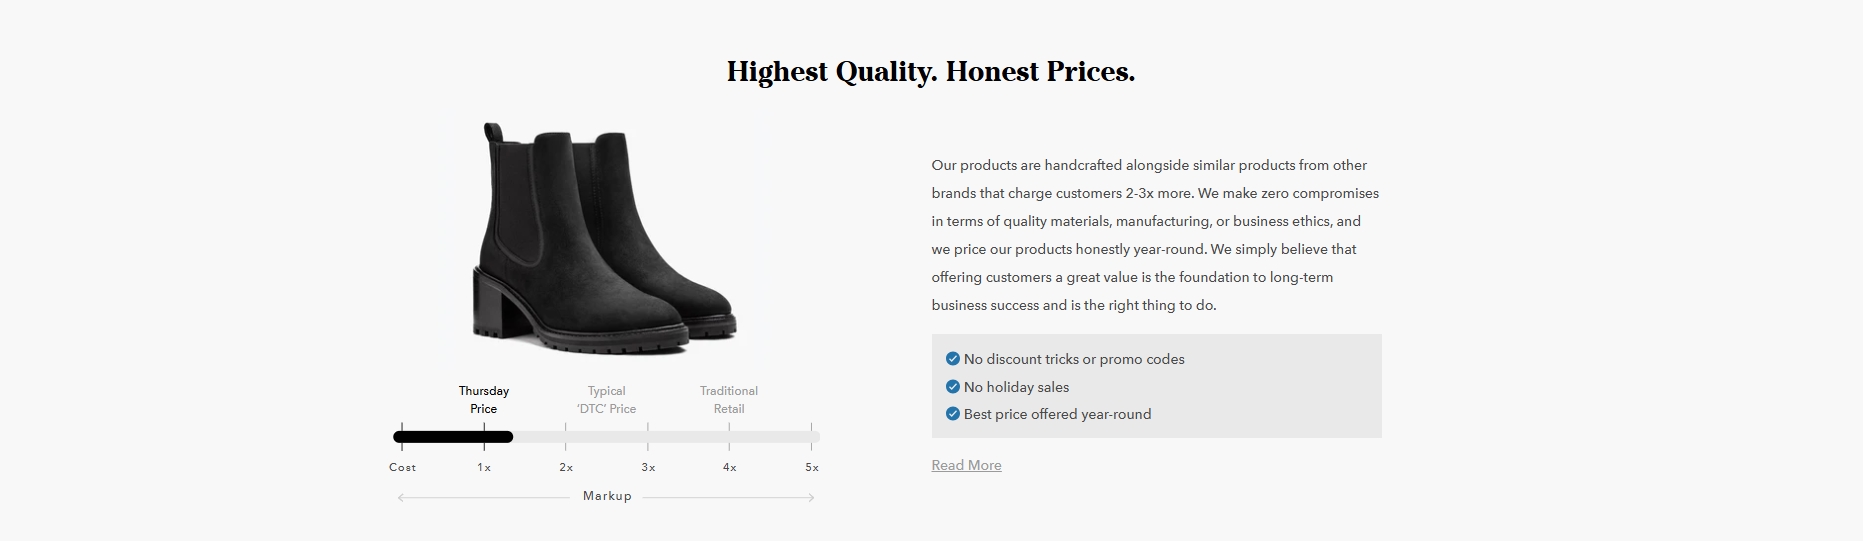Click the Markup axis label
The width and height of the screenshot is (1863, 541).
point(607,496)
